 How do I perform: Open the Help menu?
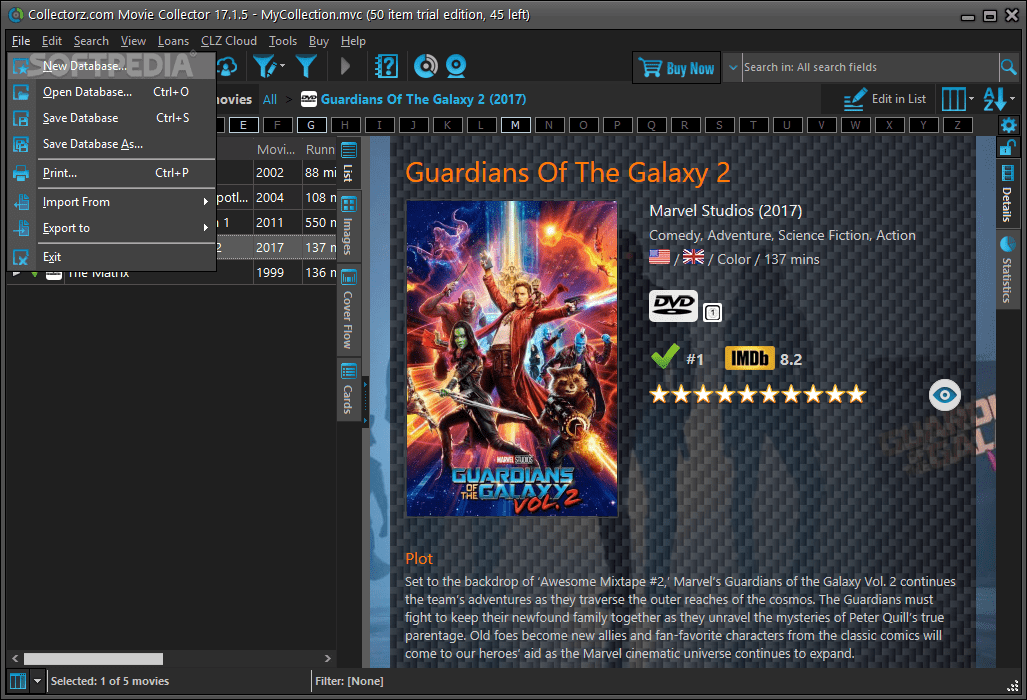click(353, 41)
